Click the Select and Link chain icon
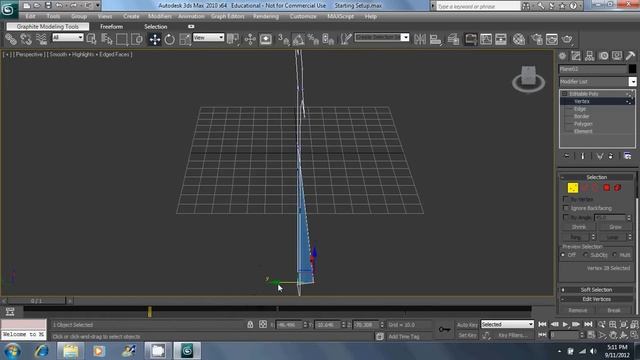This screenshot has height=360, width=640. [11, 39]
